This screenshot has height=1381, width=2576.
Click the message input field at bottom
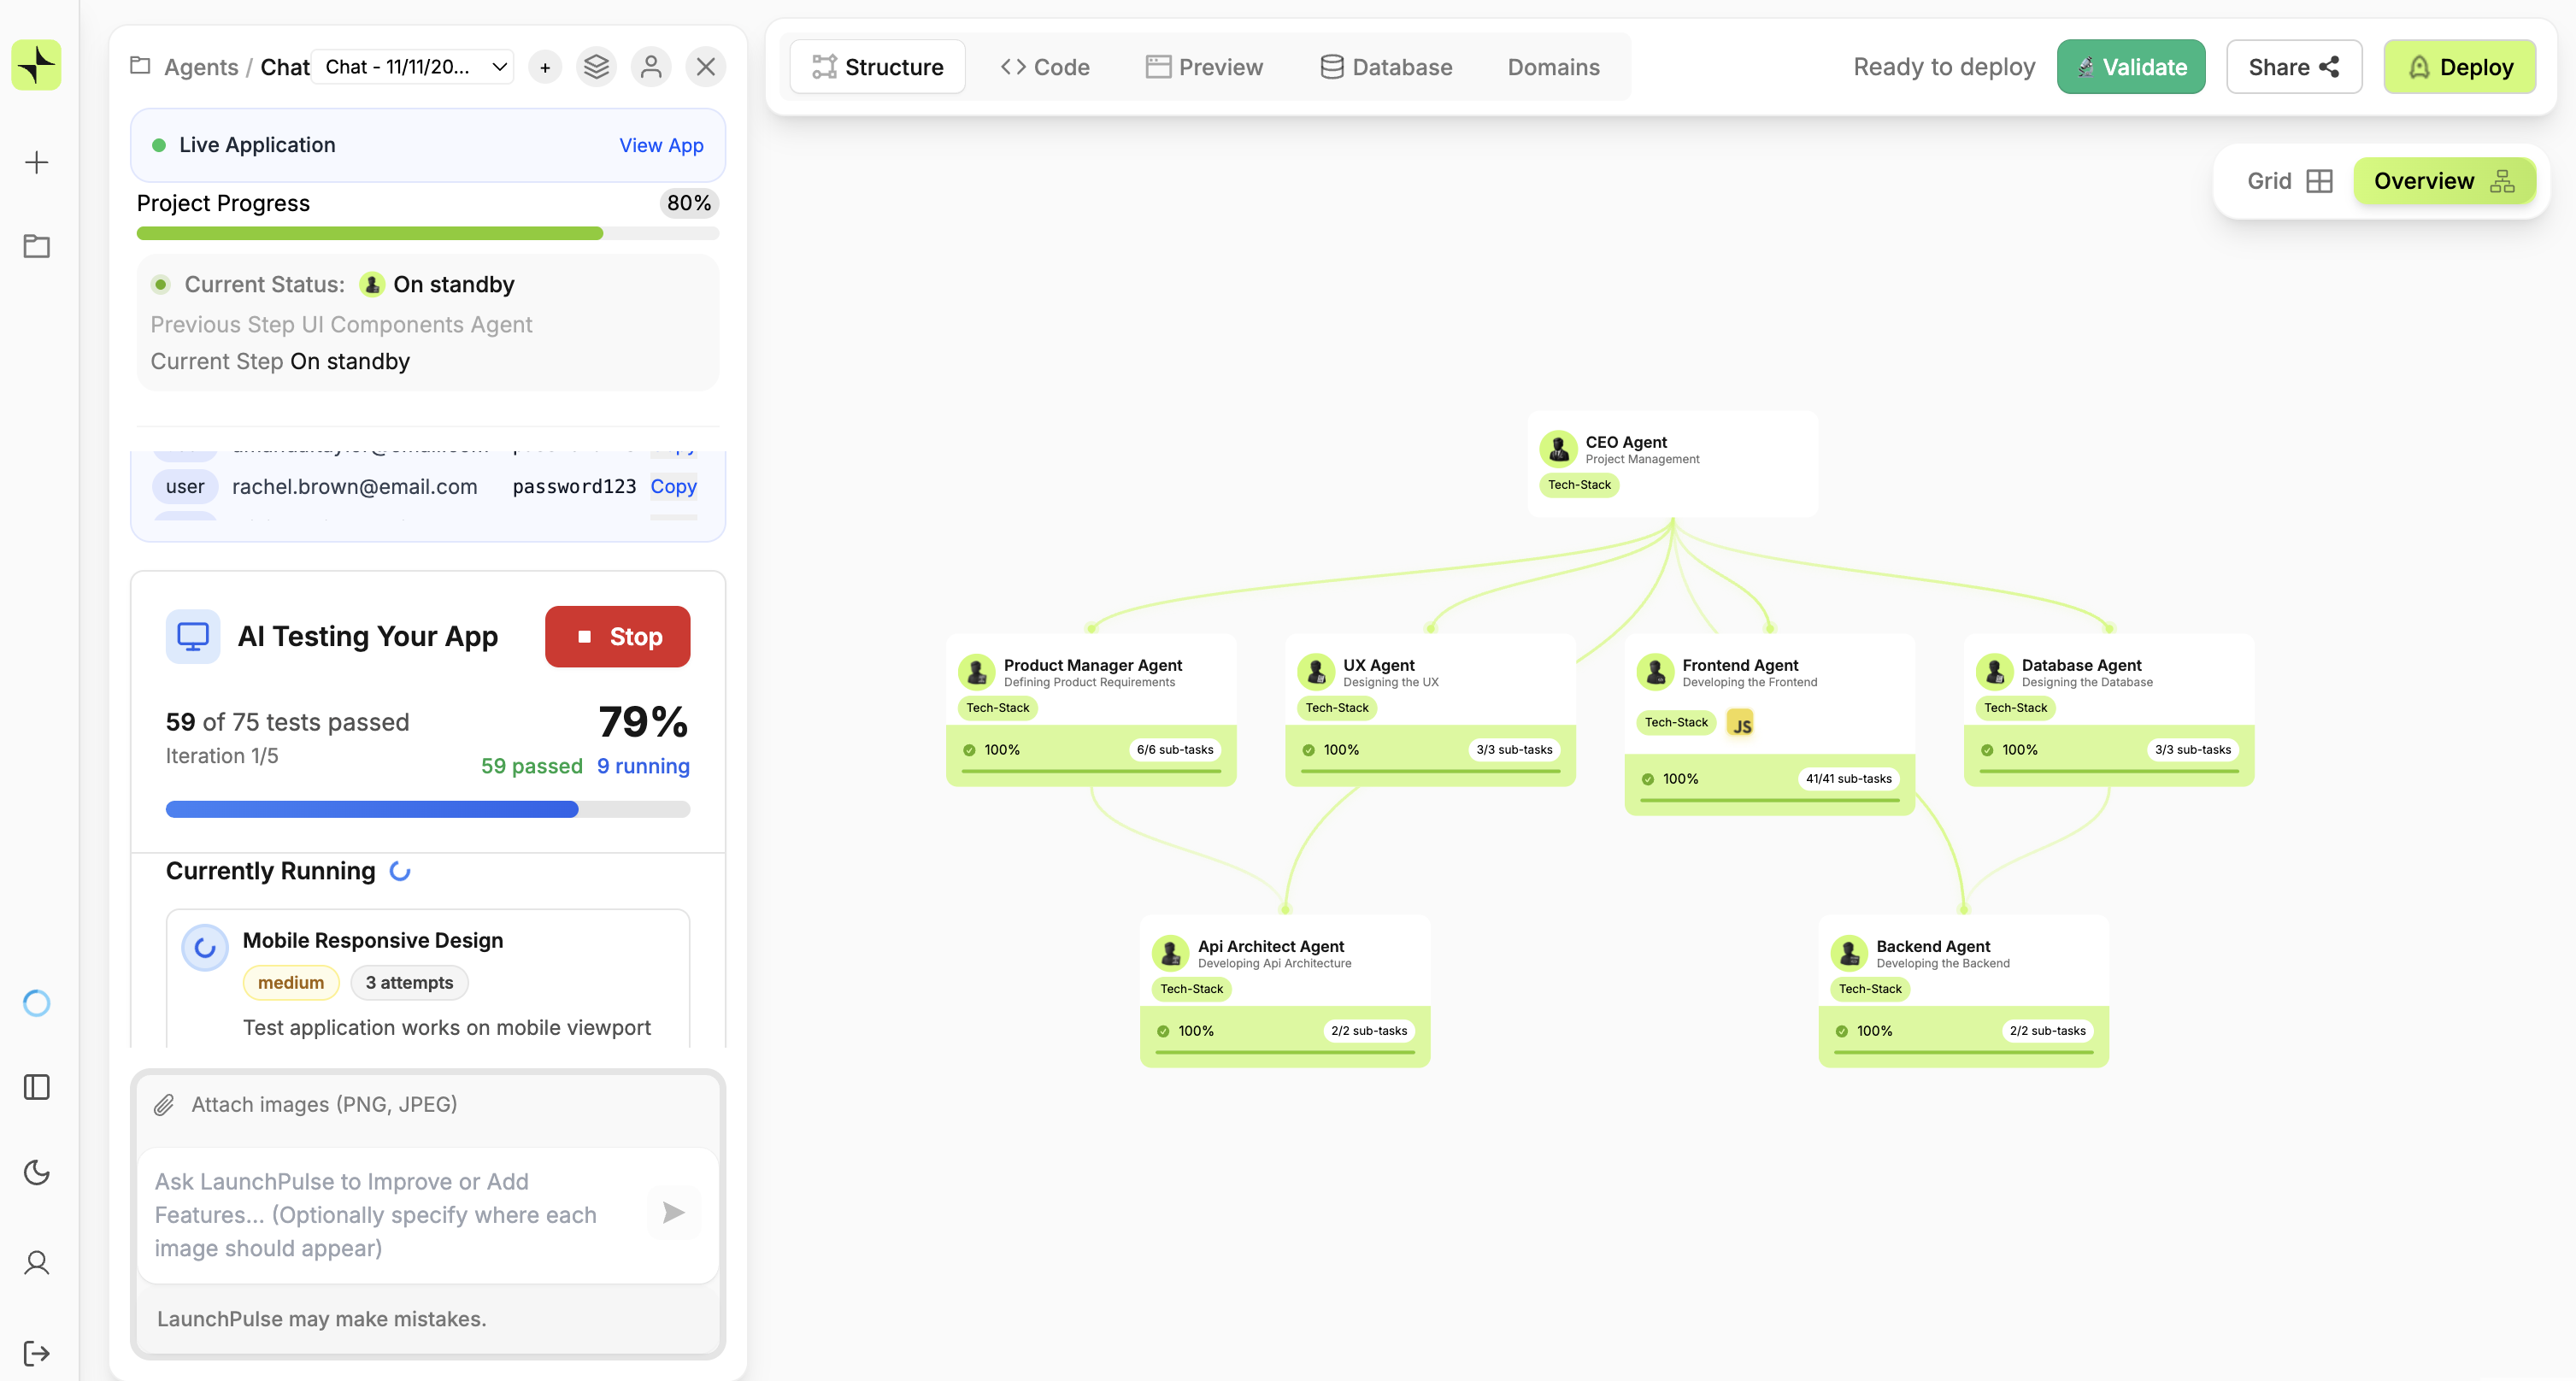[x=380, y=1214]
